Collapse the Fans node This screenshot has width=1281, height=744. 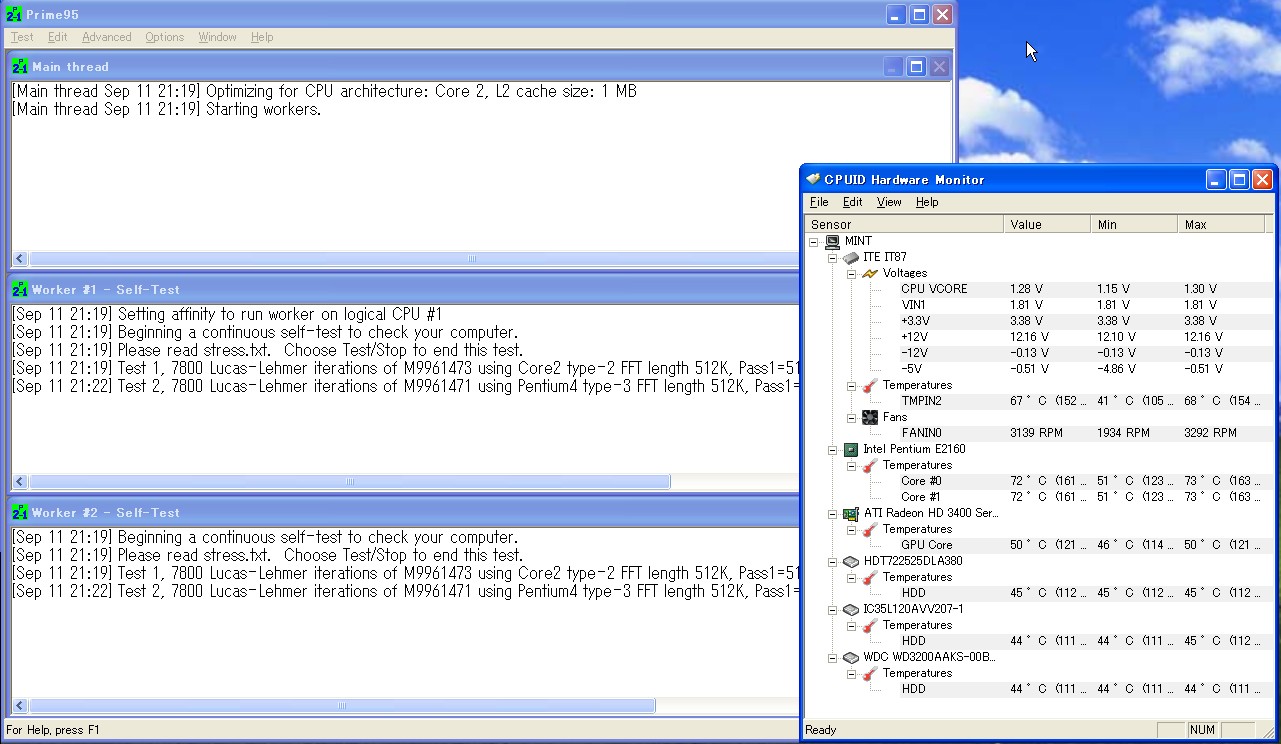pyautogui.click(x=851, y=417)
